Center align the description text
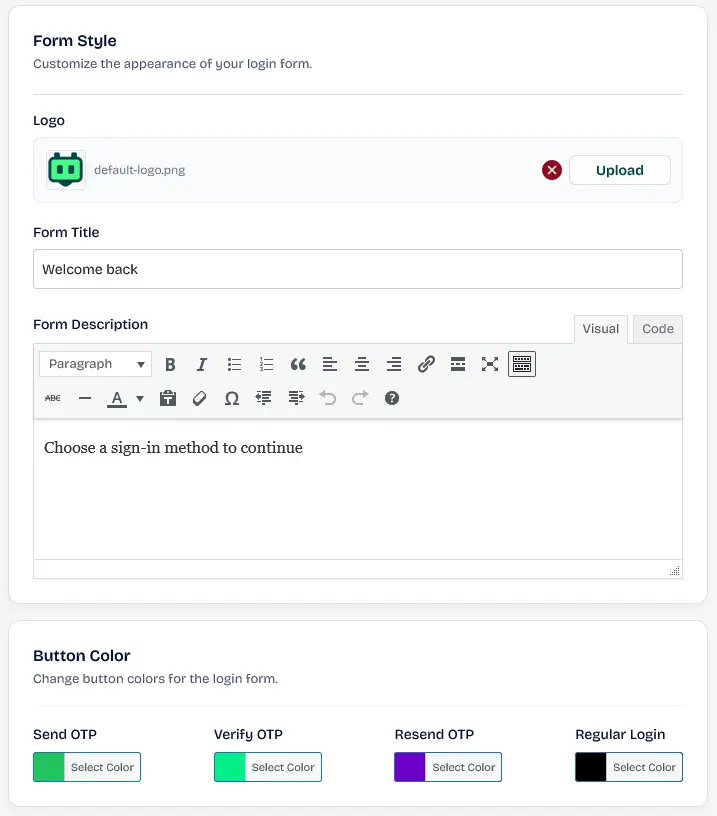This screenshot has width=717, height=816. pos(362,364)
